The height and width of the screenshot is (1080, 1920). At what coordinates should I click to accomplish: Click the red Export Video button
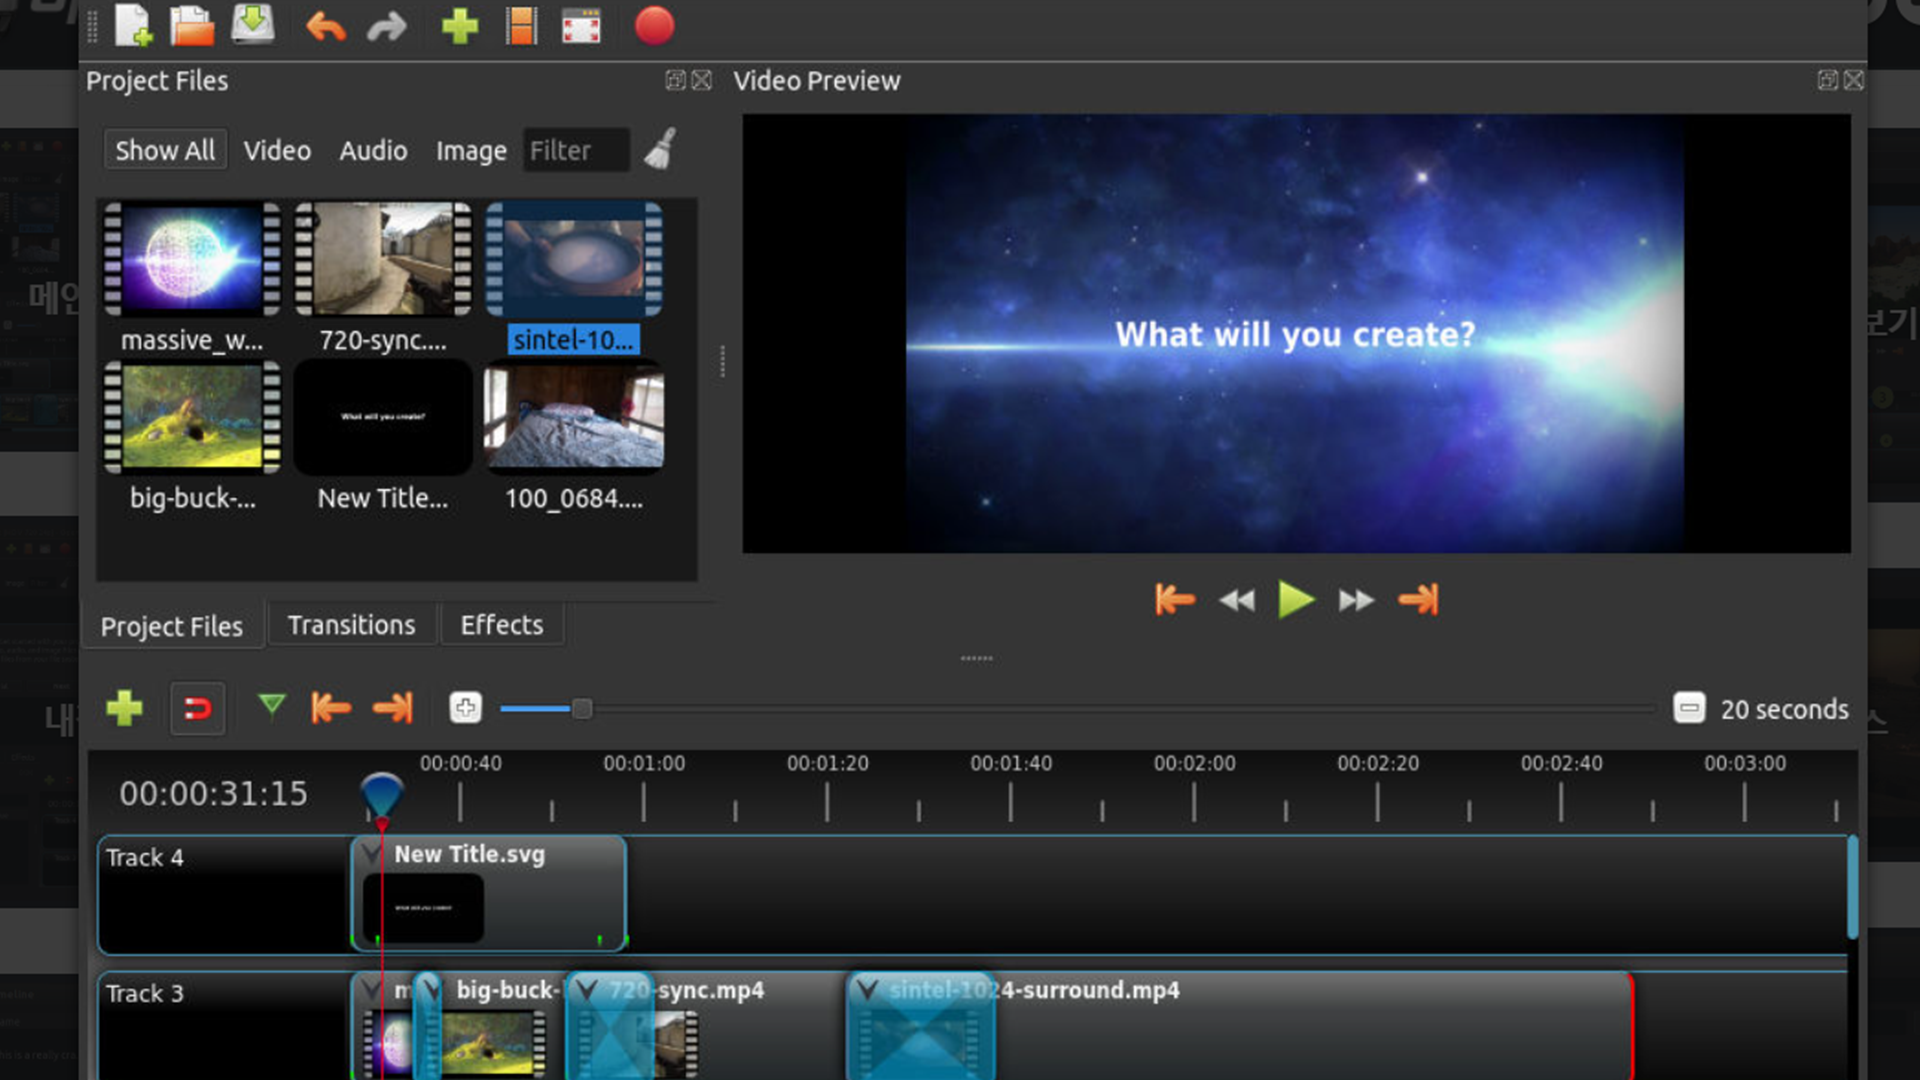[x=654, y=26]
